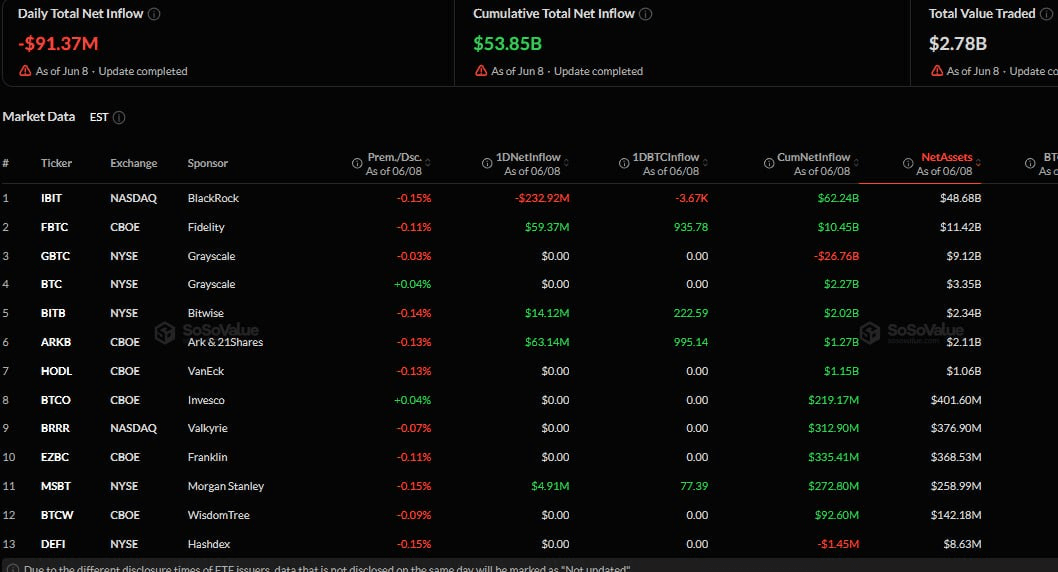This screenshot has height=572, width=1058.
Task: Sort by CumNetInflow using its sort arrows
Action: pos(856,163)
